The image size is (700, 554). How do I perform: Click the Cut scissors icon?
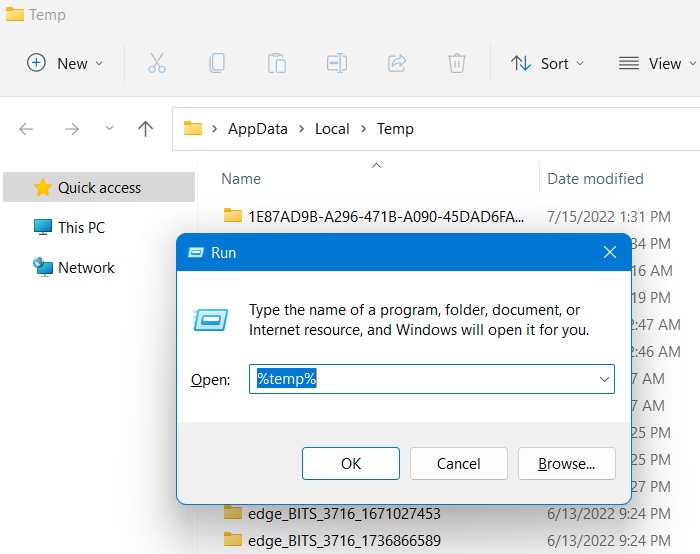pos(157,63)
